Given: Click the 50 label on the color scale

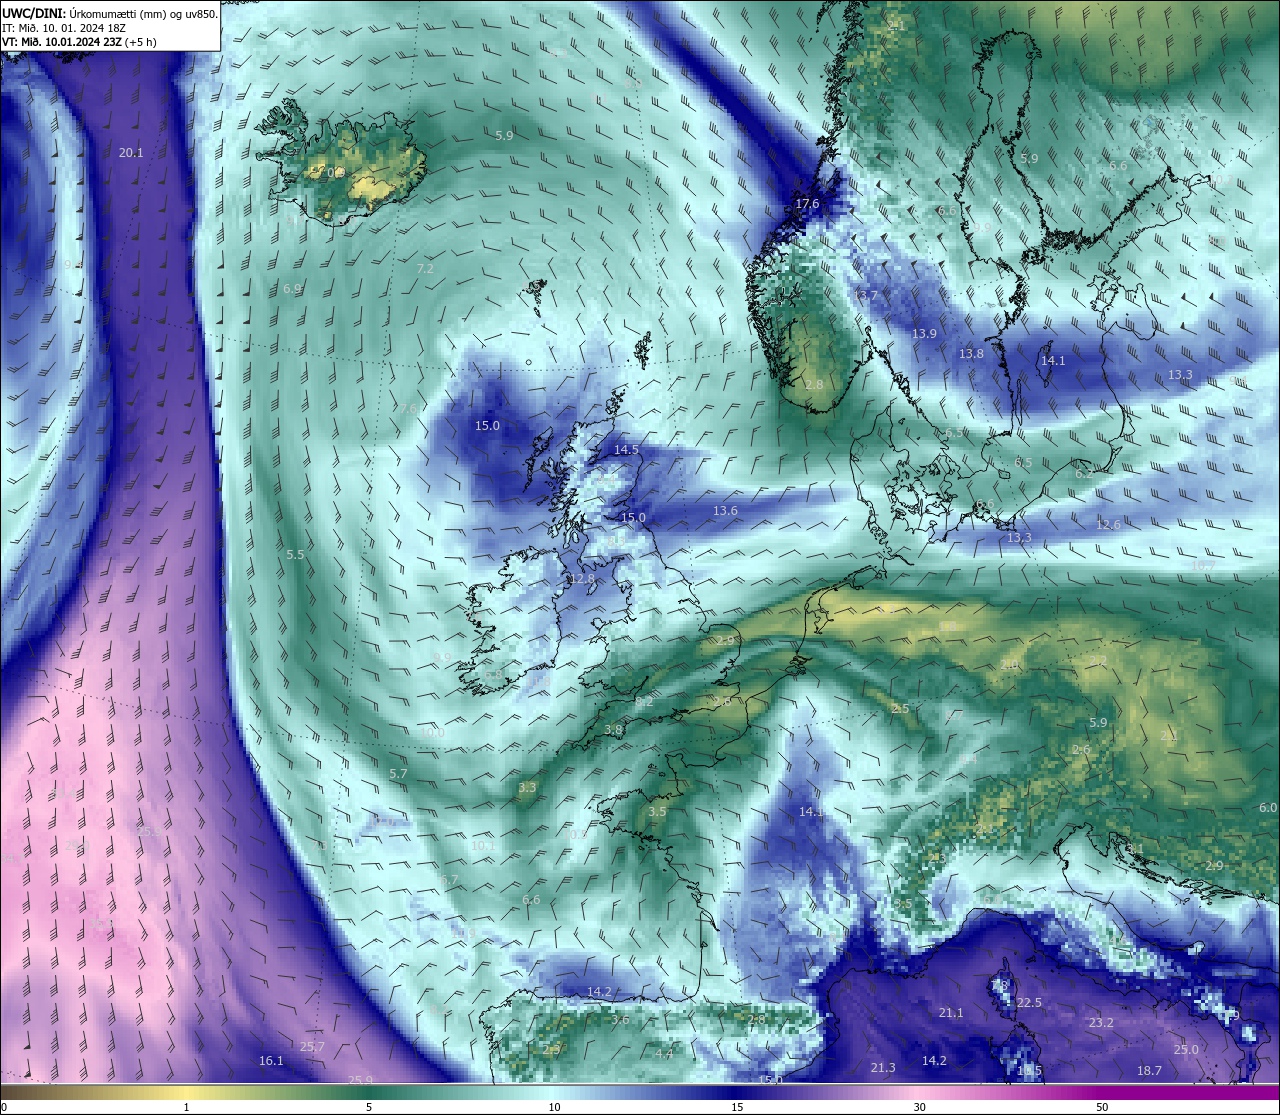Looking at the screenshot, I should pyautogui.click(x=1102, y=1107).
